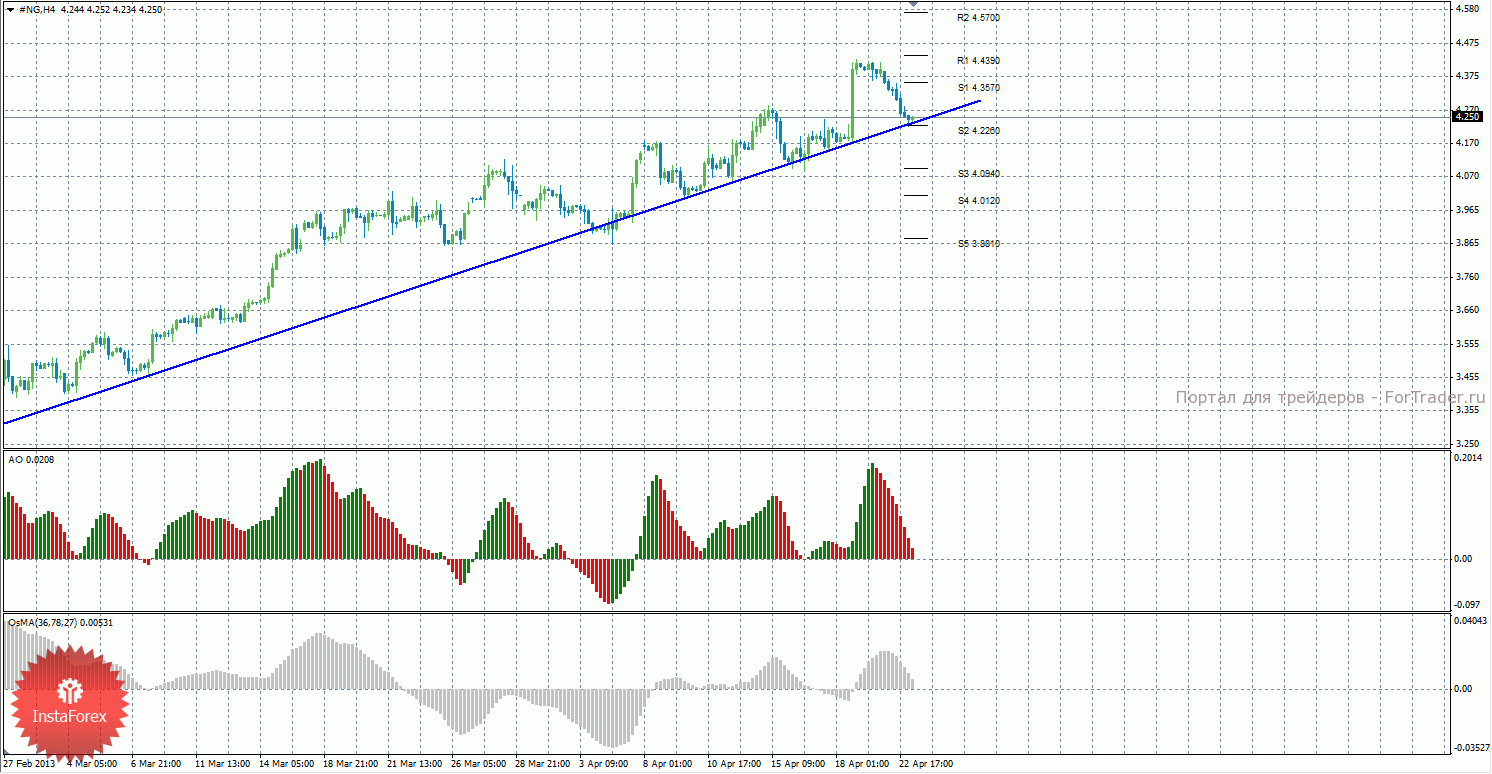This screenshot has height=774, width=1492.
Task: Click the 4.580 price scale value
Action: [x=1467, y=9]
